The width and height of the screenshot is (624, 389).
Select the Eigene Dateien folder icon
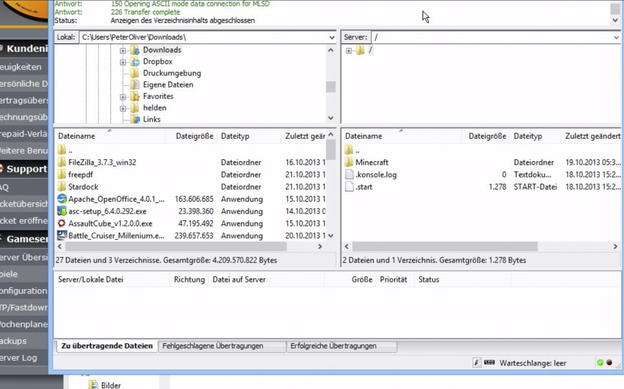tap(135, 85)
